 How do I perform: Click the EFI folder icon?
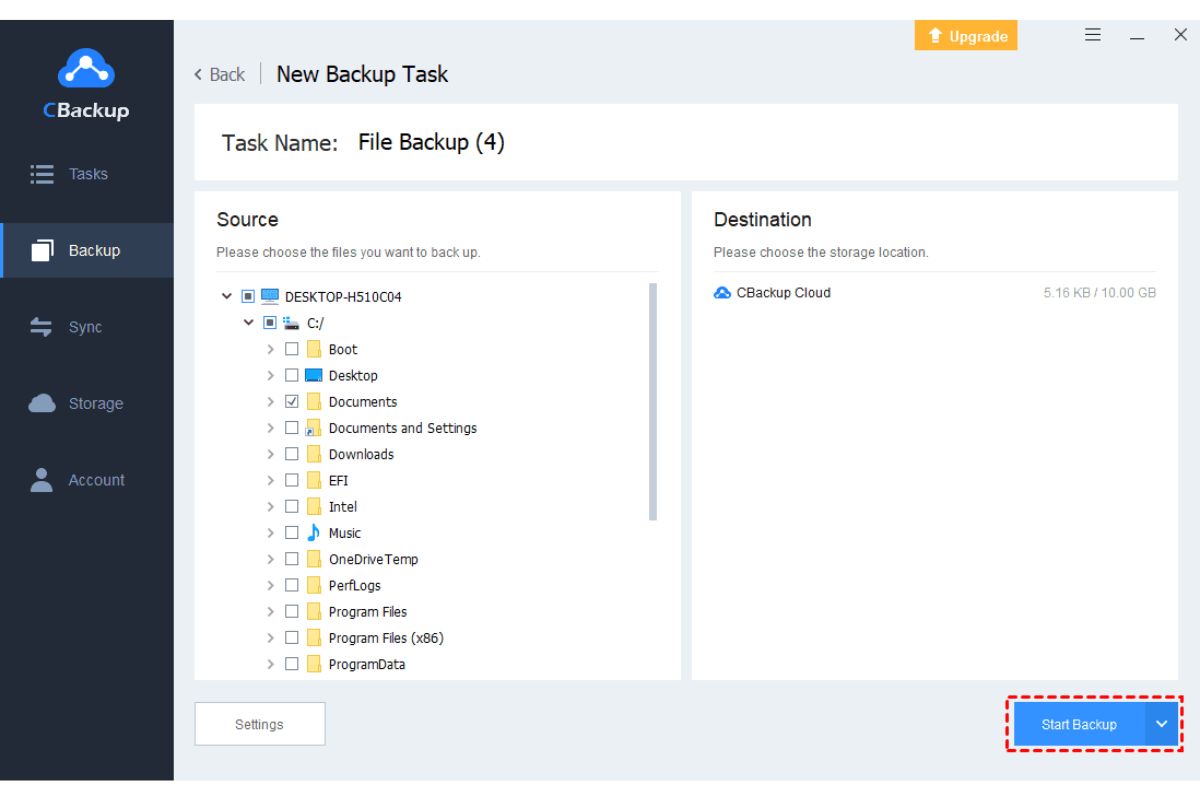[314, 480]
